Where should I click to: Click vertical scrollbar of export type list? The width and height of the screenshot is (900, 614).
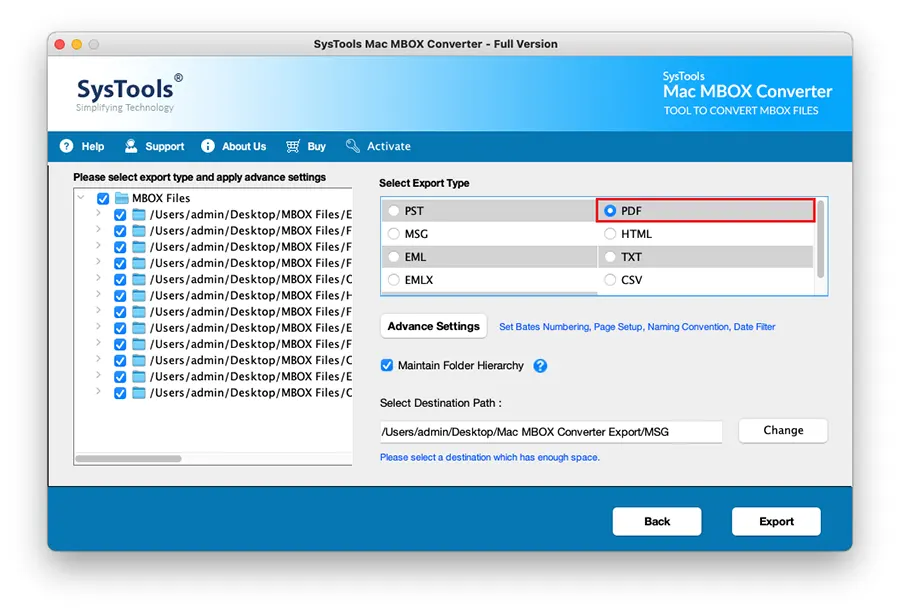pyautogui.click(x=821, y=239)
